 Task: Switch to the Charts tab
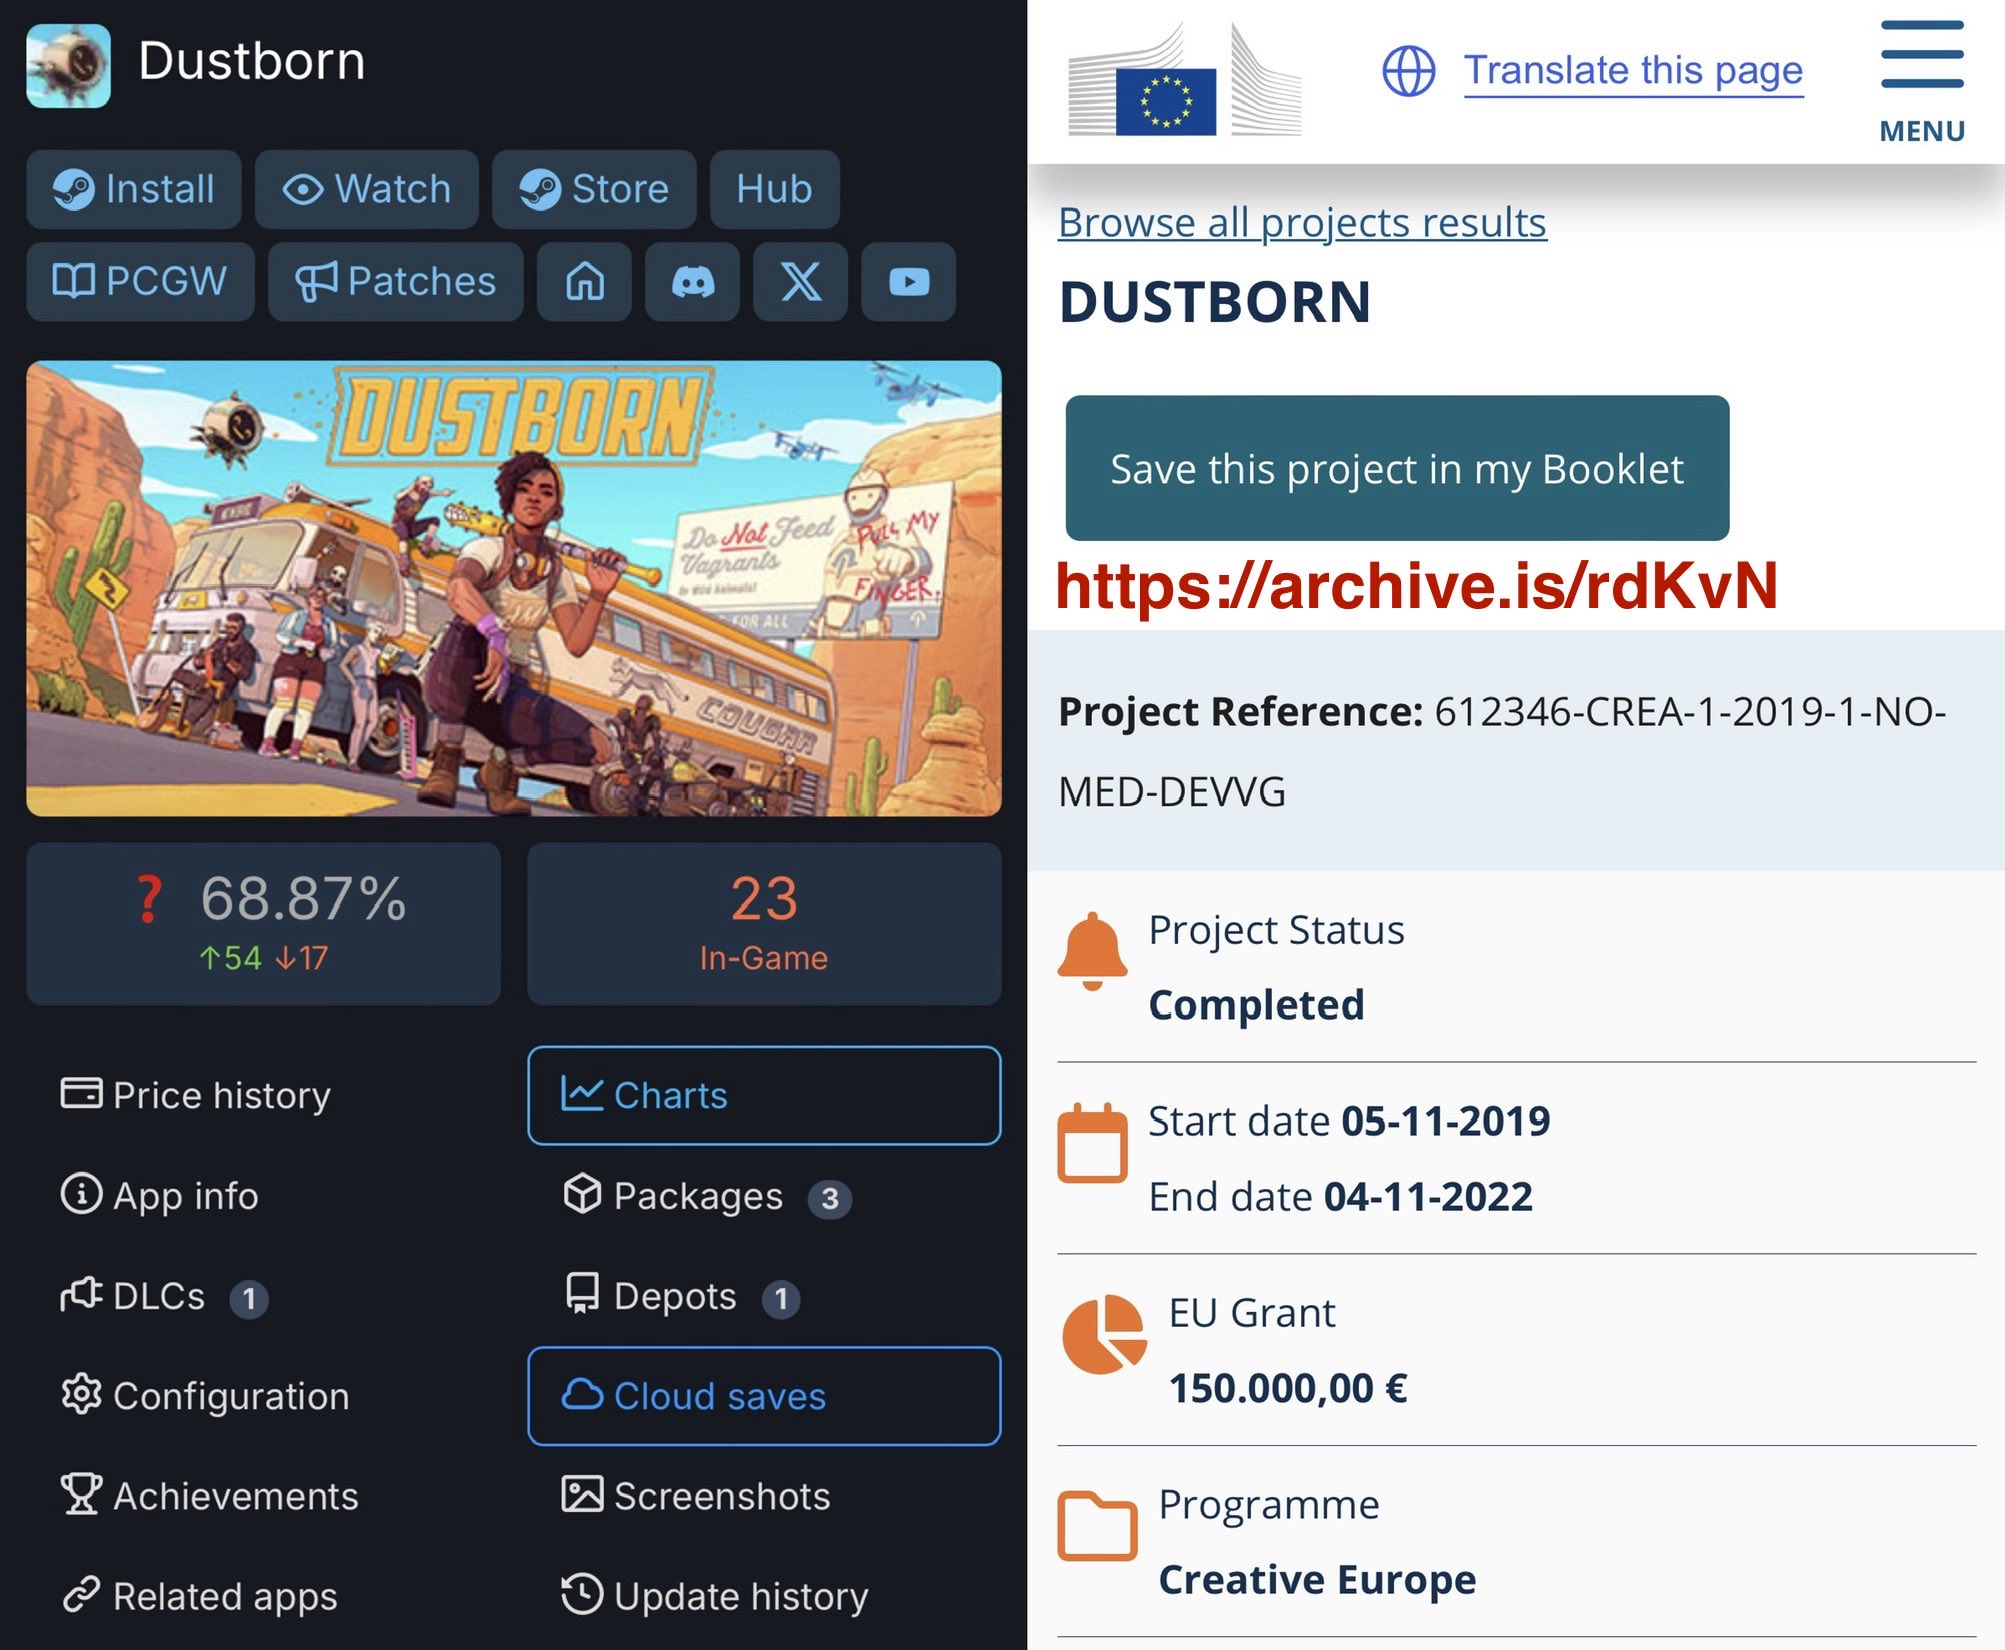click(x=764, y=1095)
